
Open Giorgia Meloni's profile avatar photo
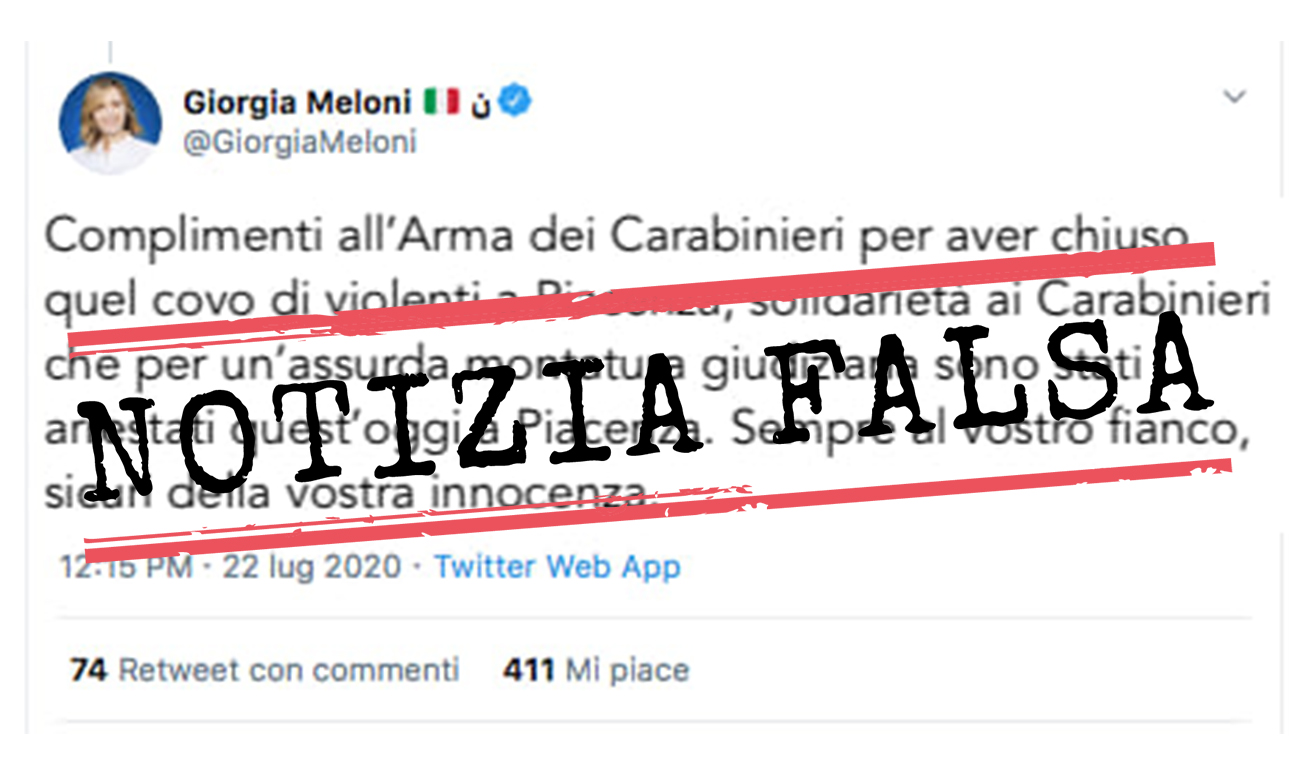[110, 123]
